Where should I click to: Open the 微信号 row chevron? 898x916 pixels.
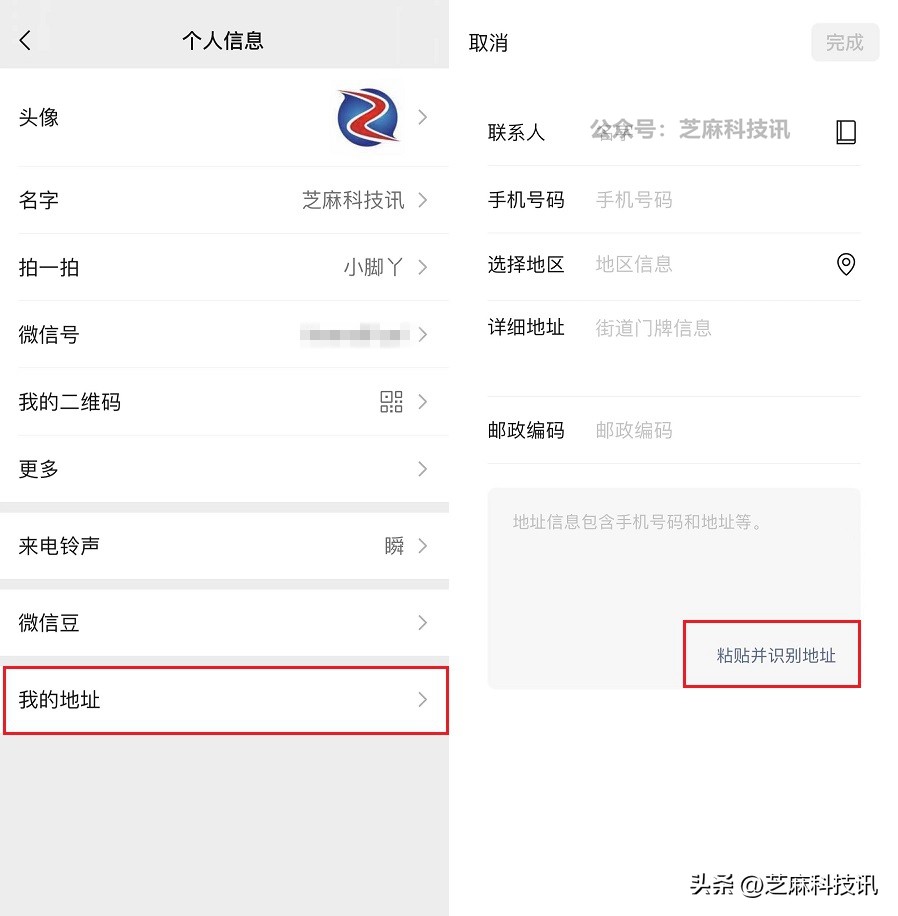point(423,335)
